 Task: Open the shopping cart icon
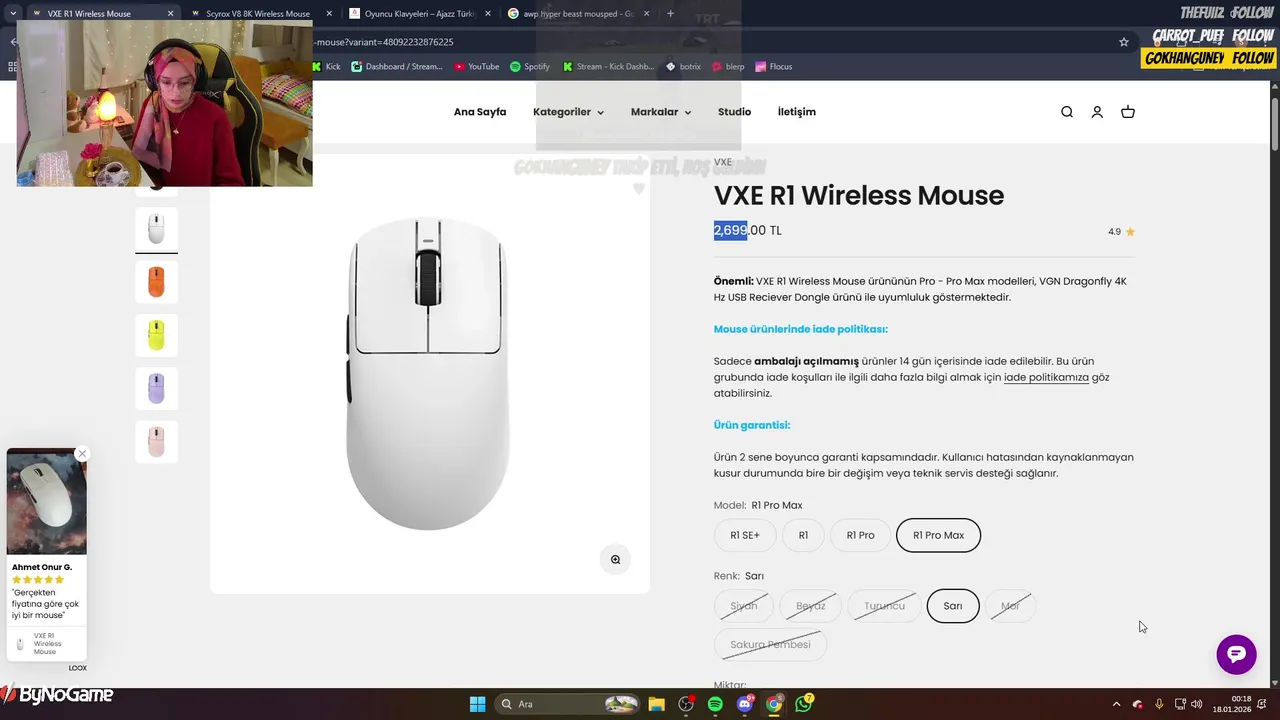click(x=1128, y=112)
